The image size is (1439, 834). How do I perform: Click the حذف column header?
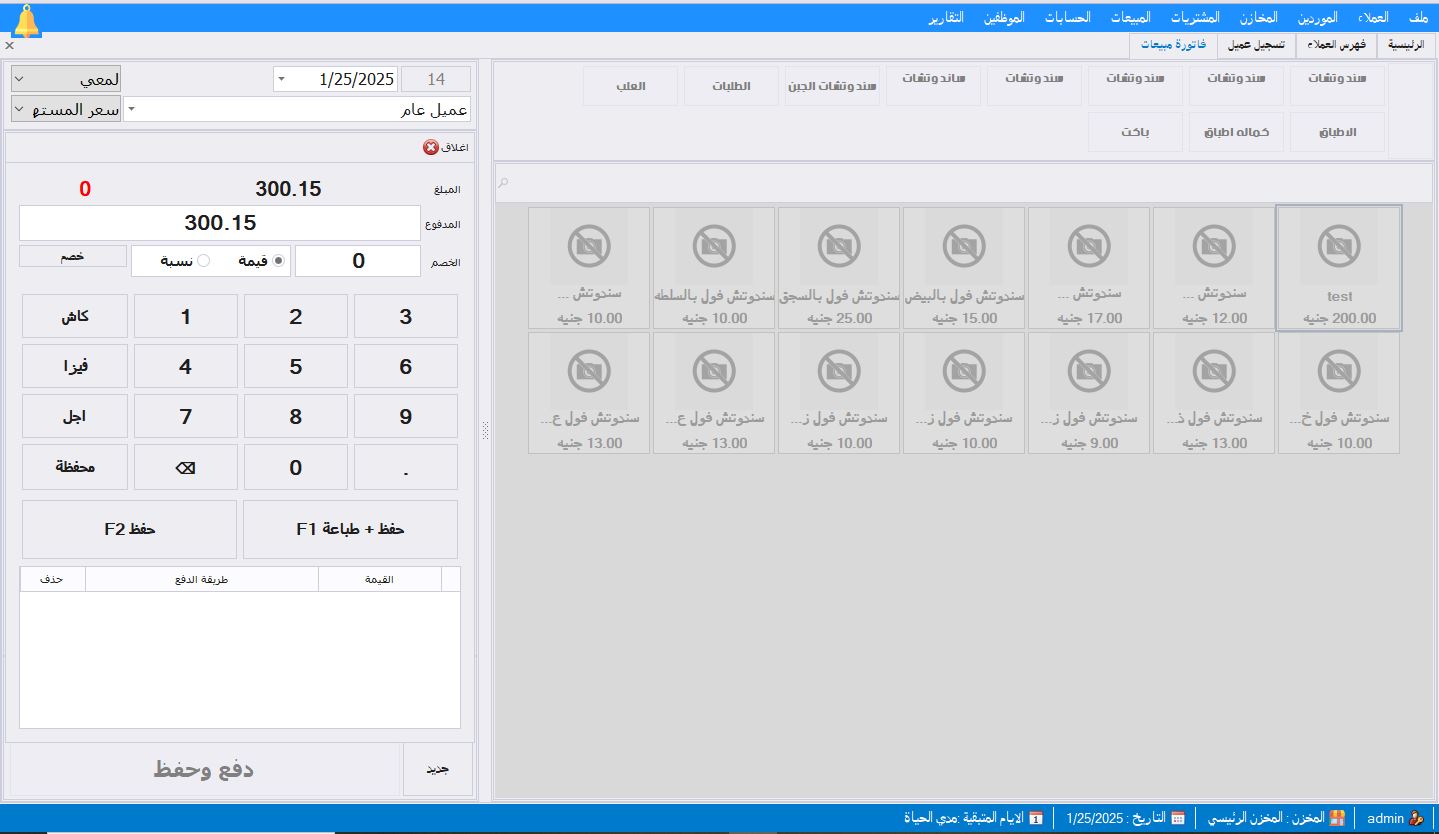click(x=52, y=579)
